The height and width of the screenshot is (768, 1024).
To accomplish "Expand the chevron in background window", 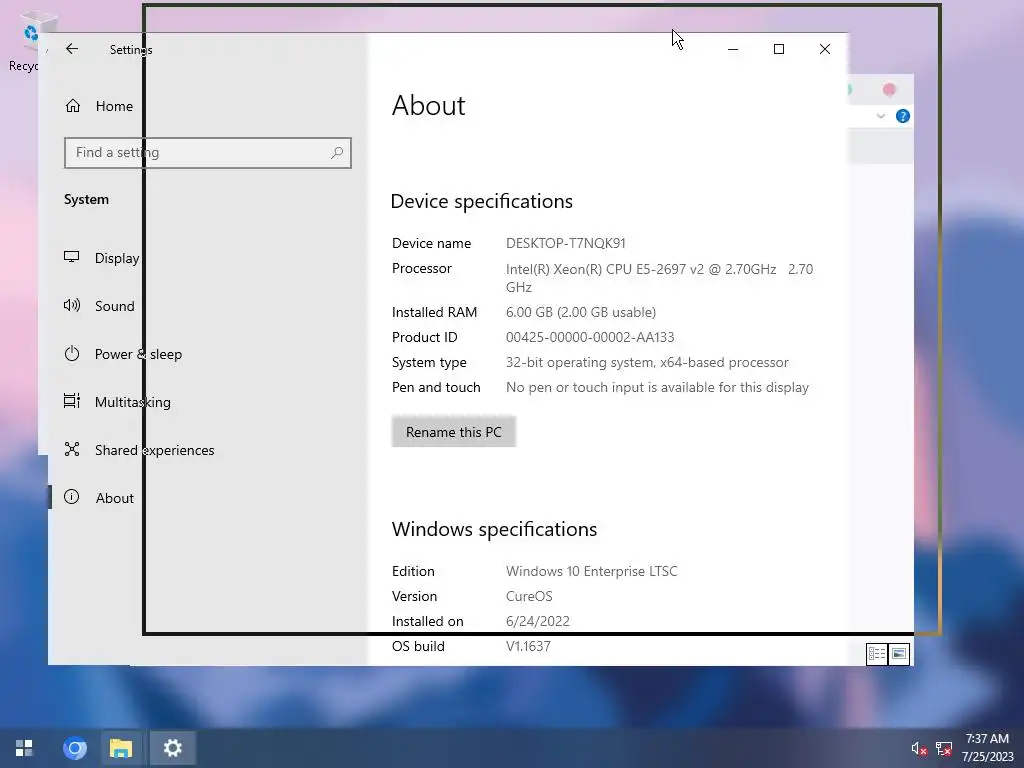I will [x=880, y=116].
